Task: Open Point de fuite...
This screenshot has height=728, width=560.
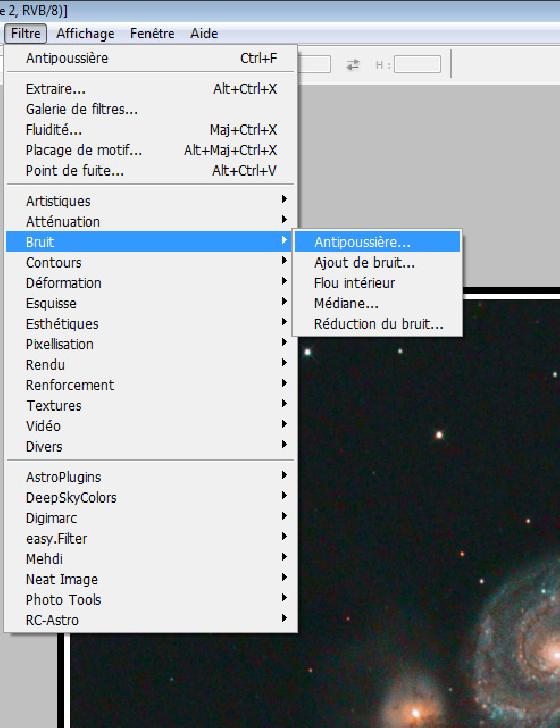Action: pyautogui.click(x=151, y=170)
